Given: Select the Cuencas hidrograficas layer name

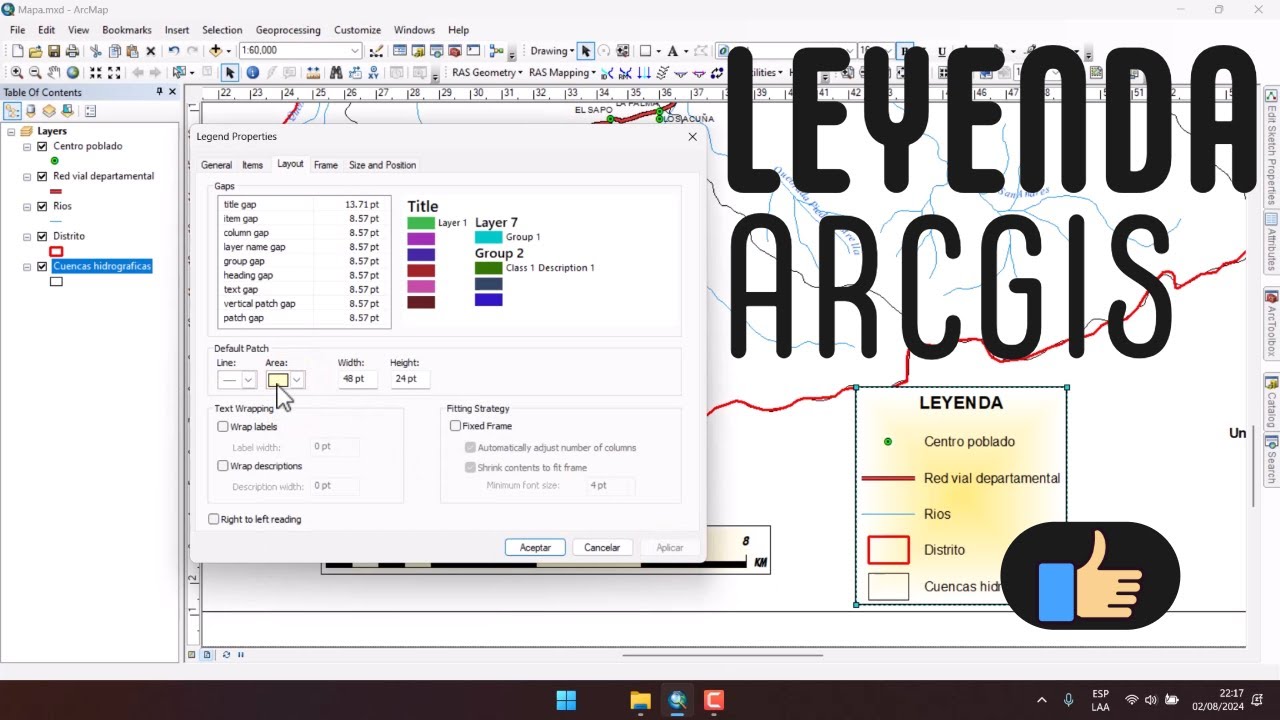Looking at the screenshot, I should click(x=102, y=267).
